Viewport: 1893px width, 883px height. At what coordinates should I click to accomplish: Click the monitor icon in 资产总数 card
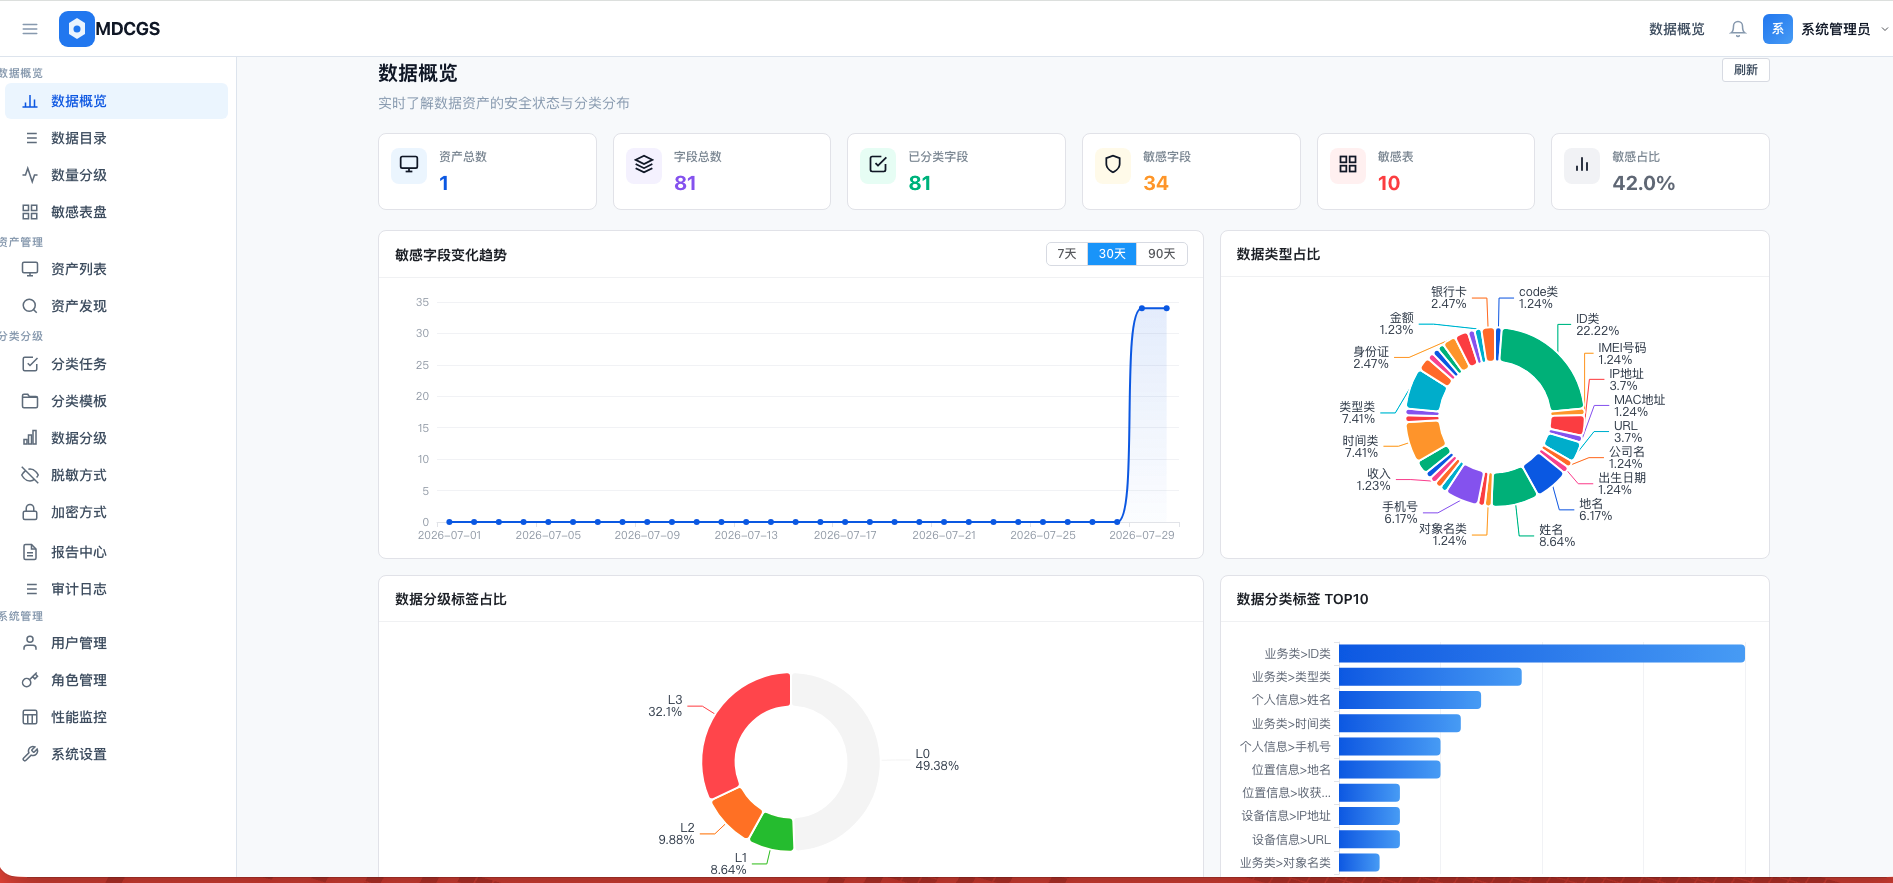(x=409, y=165)
